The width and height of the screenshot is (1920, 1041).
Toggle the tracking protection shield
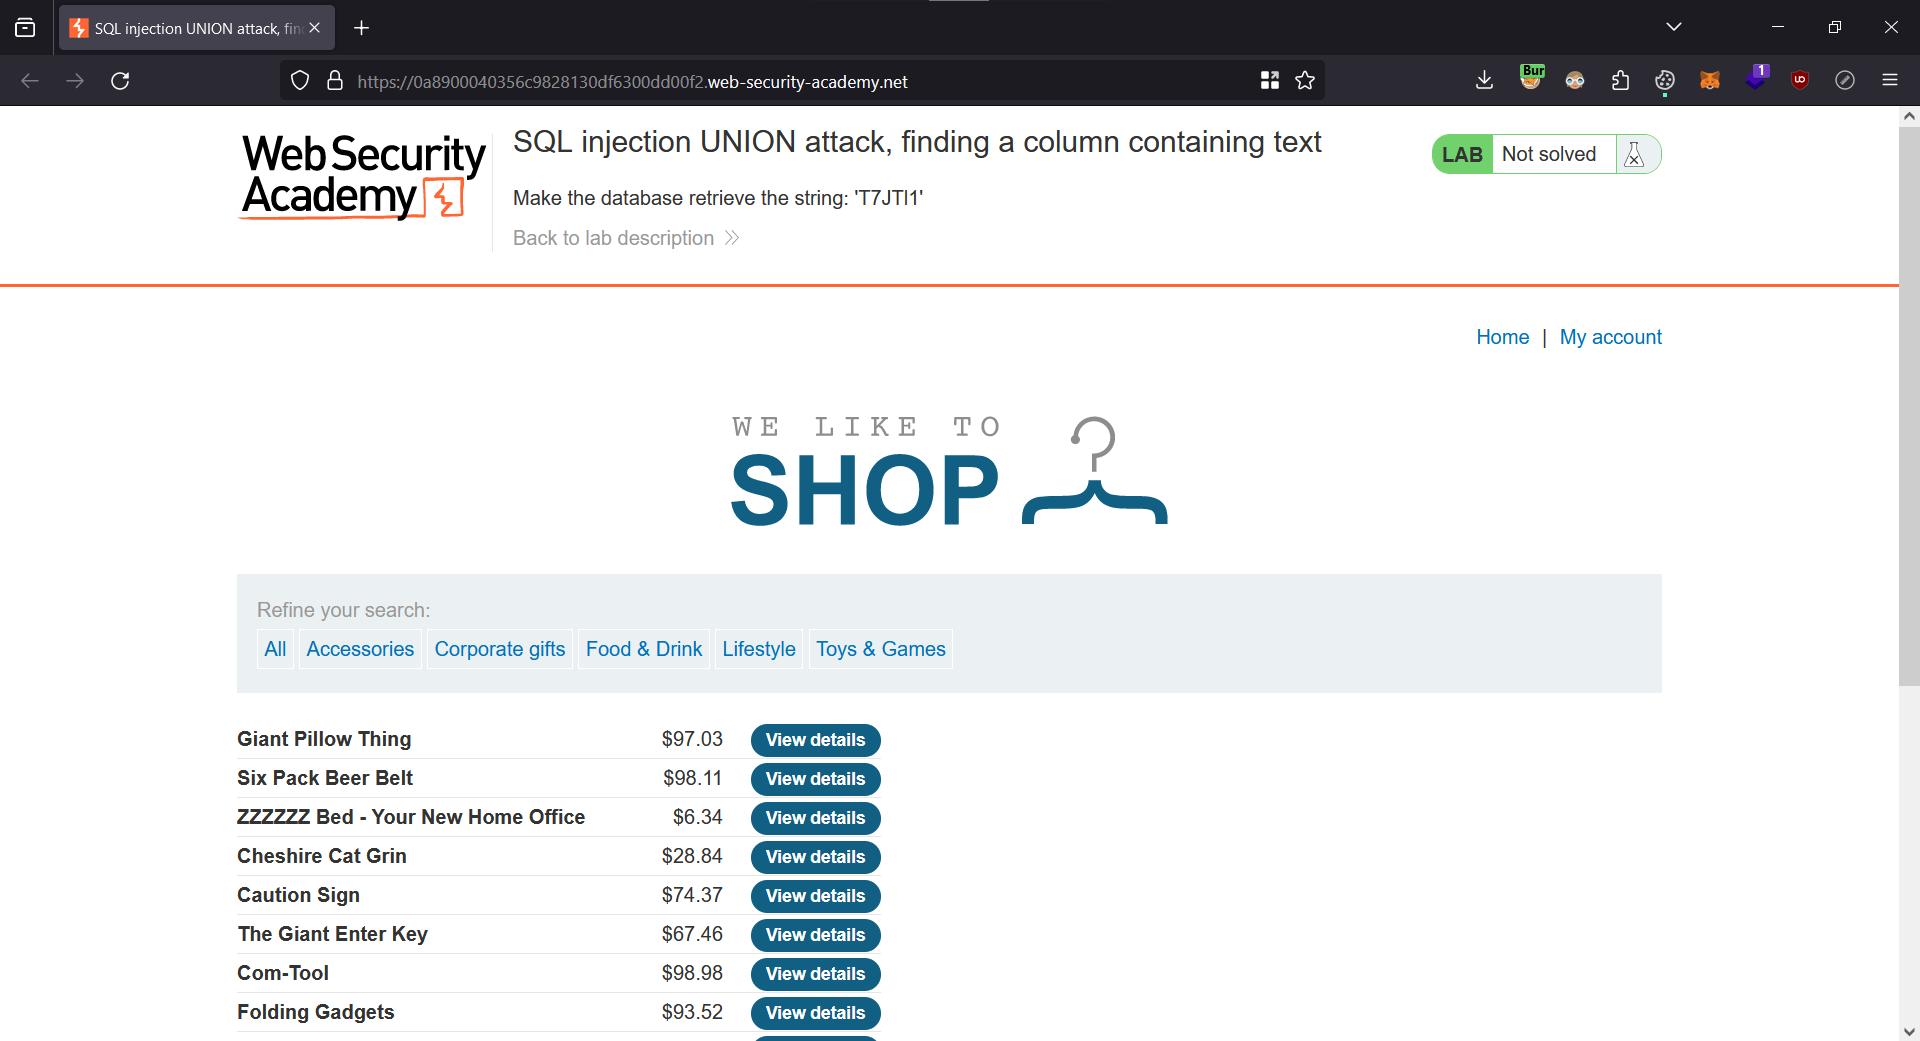tap(300, 81)
